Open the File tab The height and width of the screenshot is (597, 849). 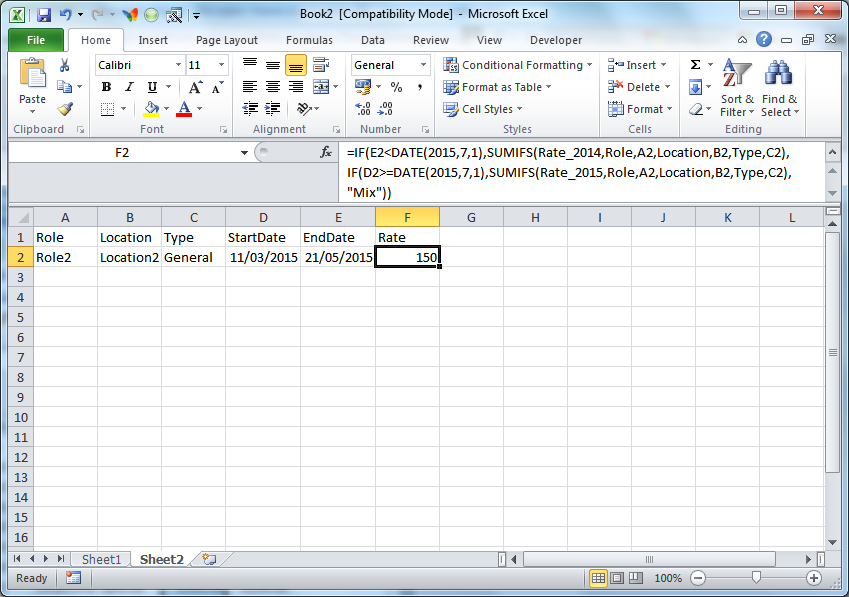pos(36,40)
